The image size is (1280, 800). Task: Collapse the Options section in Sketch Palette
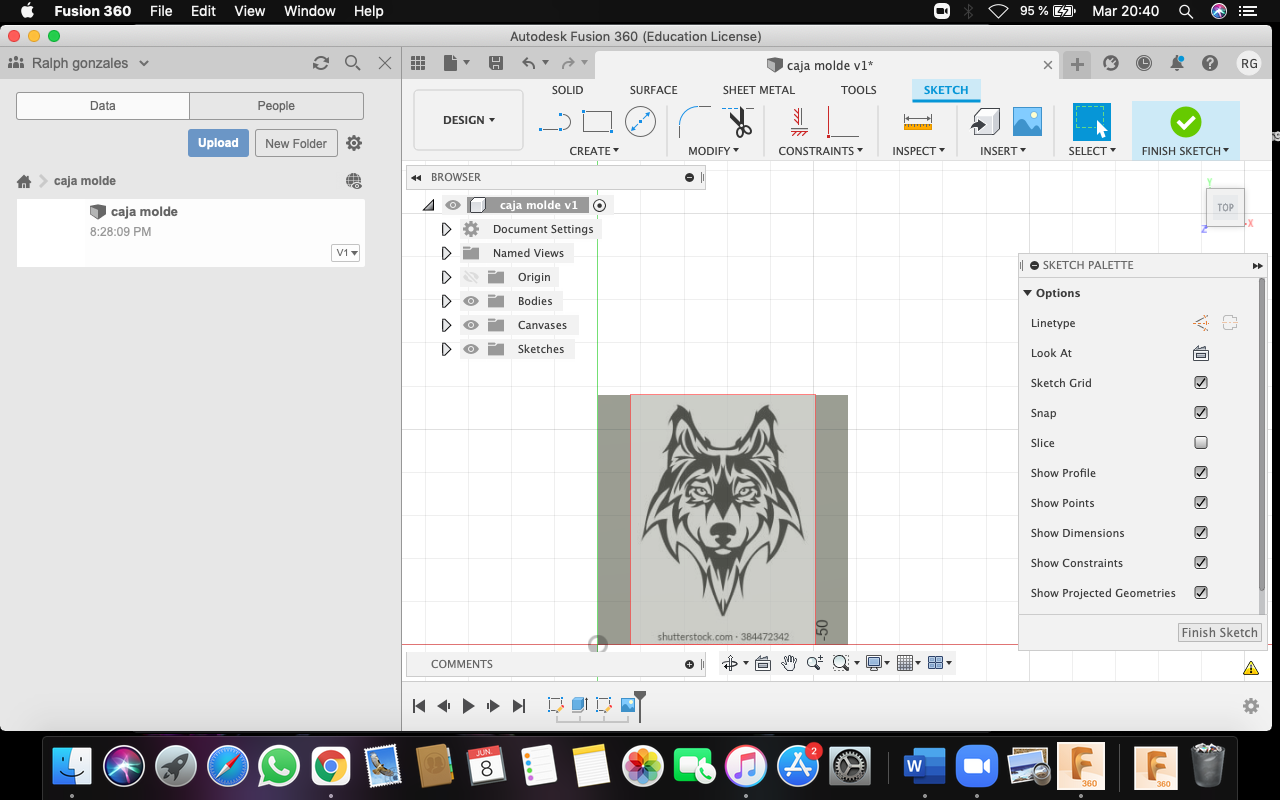point(1028,293)
